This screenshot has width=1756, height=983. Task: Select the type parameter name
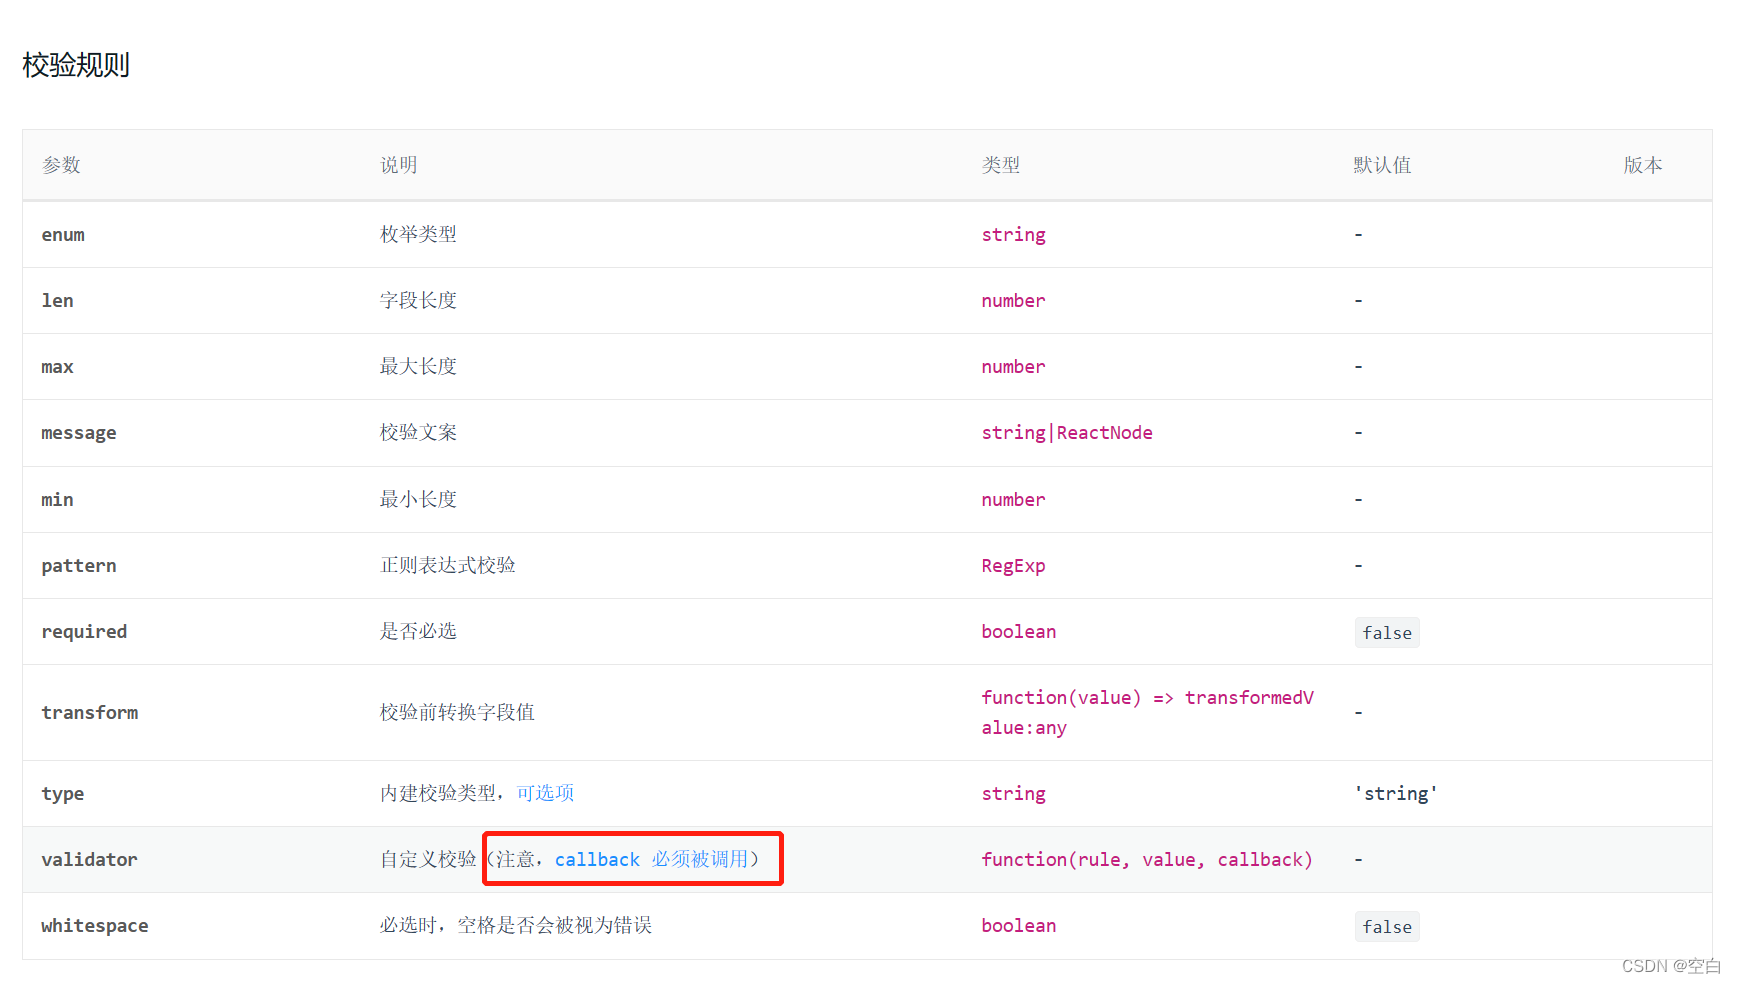tap(63, 794)
